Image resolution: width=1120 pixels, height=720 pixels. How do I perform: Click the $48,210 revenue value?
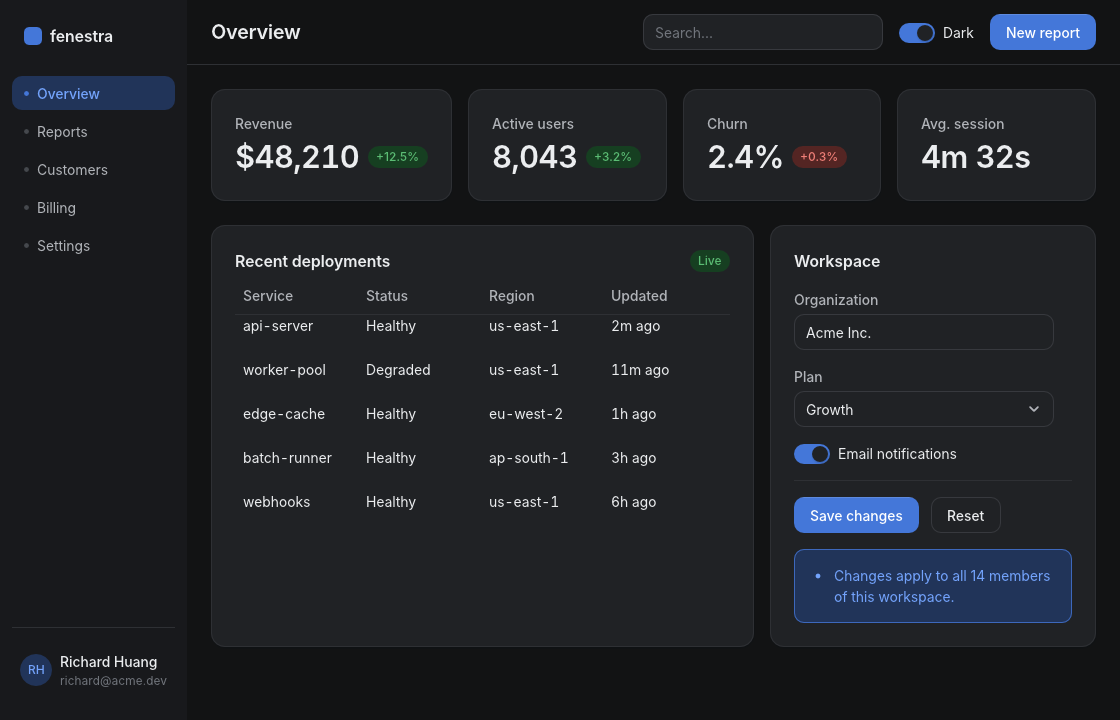coord(297,156)
